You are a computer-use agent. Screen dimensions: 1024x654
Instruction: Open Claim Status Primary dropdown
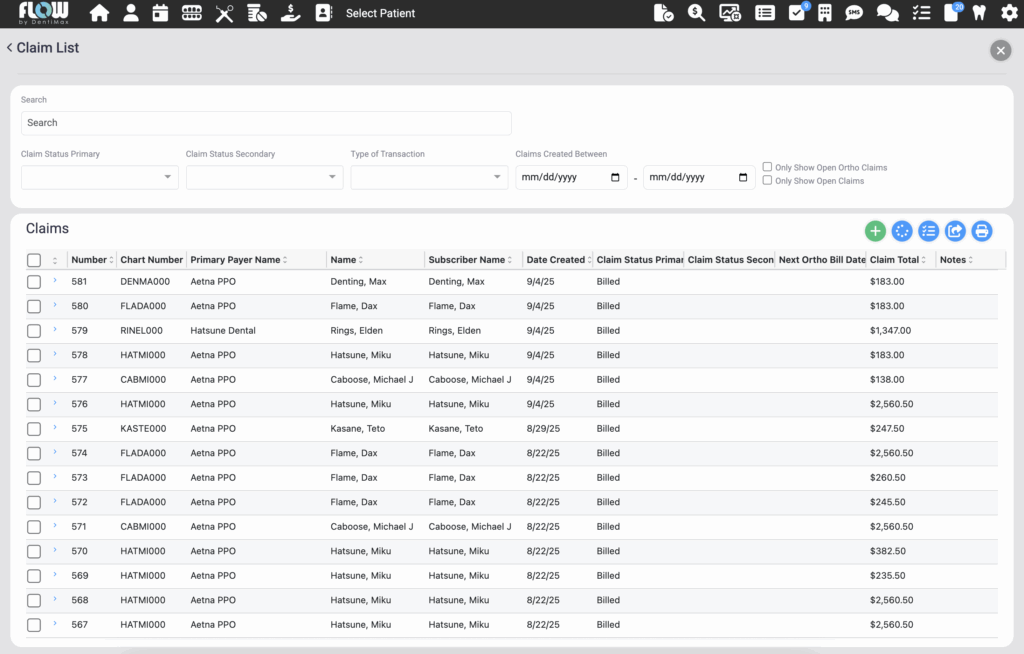click(99, 177)
